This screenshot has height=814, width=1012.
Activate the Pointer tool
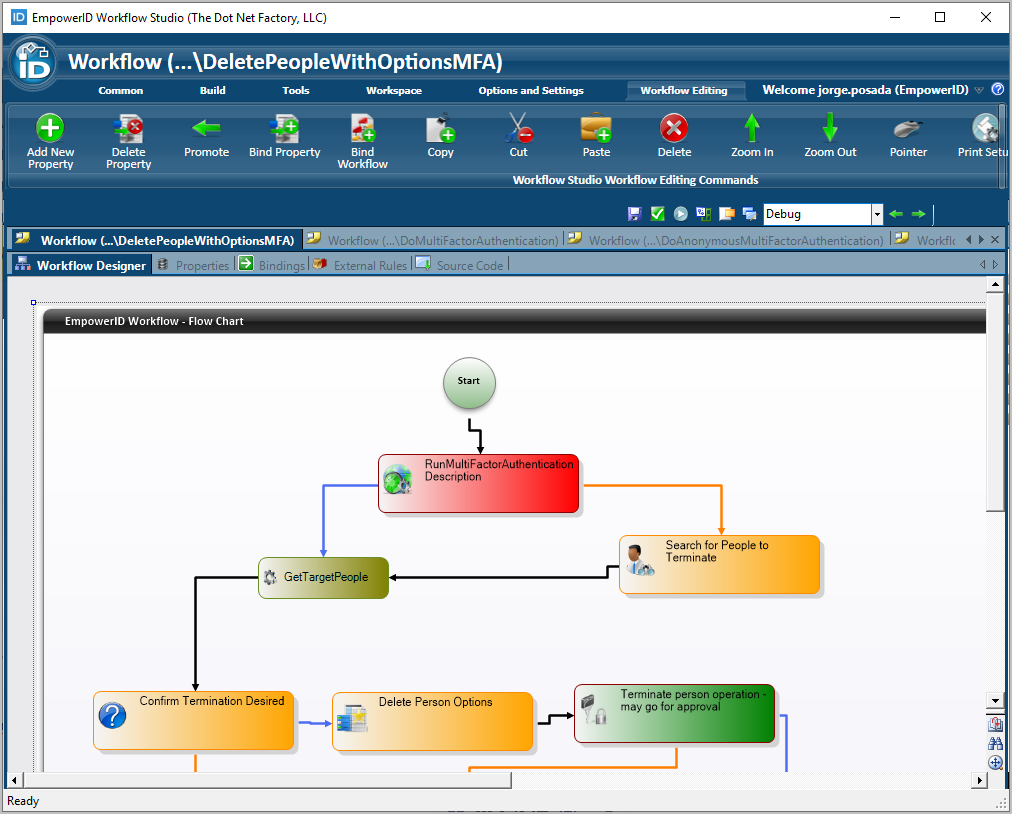pos(907,130)
